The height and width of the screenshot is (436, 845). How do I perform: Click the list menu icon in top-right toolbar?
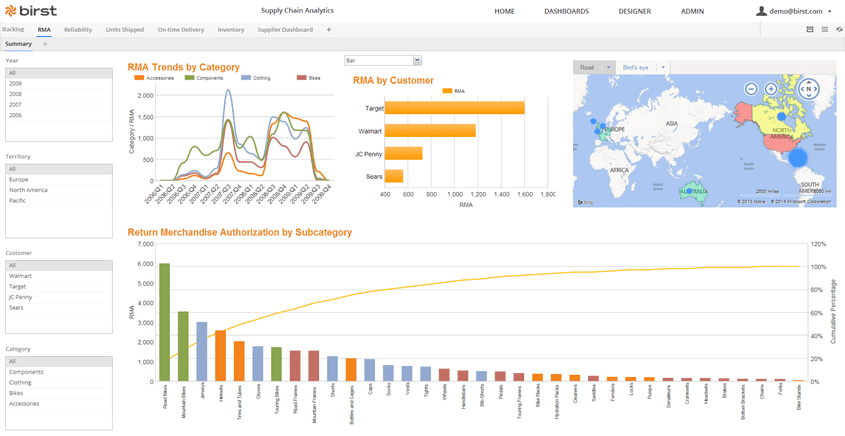825,30
